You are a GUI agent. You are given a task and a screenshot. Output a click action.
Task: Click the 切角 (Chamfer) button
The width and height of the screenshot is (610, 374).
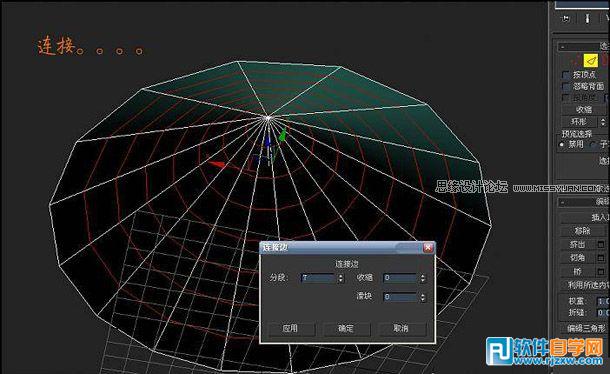click(x=578, y=258)
